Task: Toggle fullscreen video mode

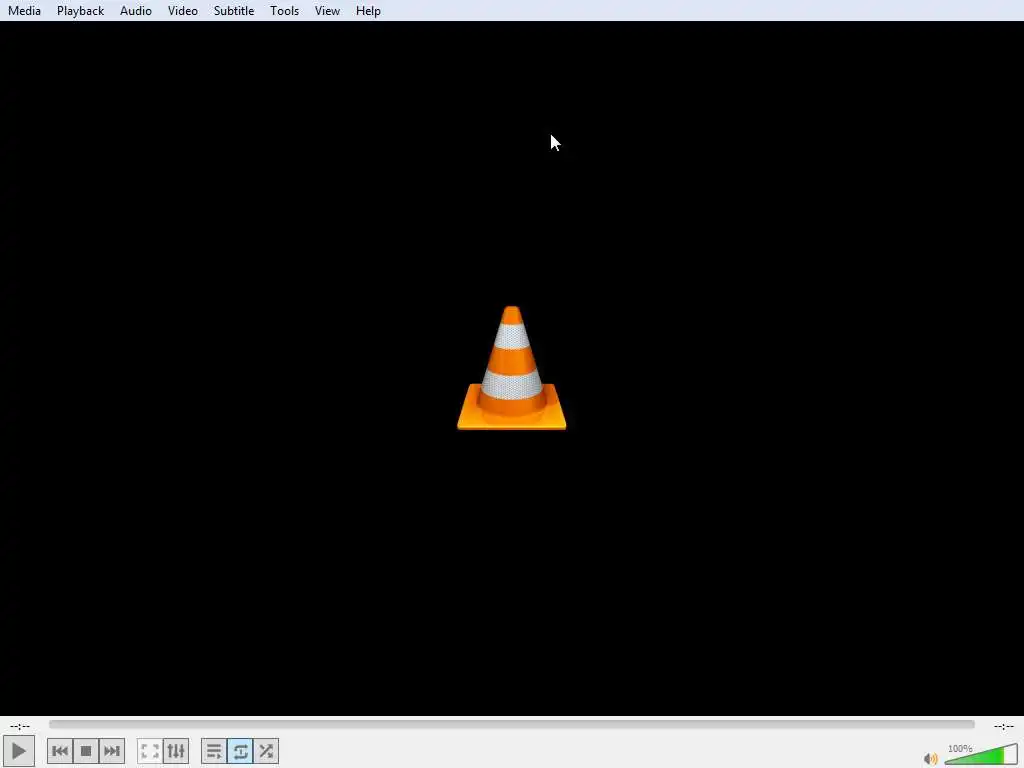Action: pos(150,751)
